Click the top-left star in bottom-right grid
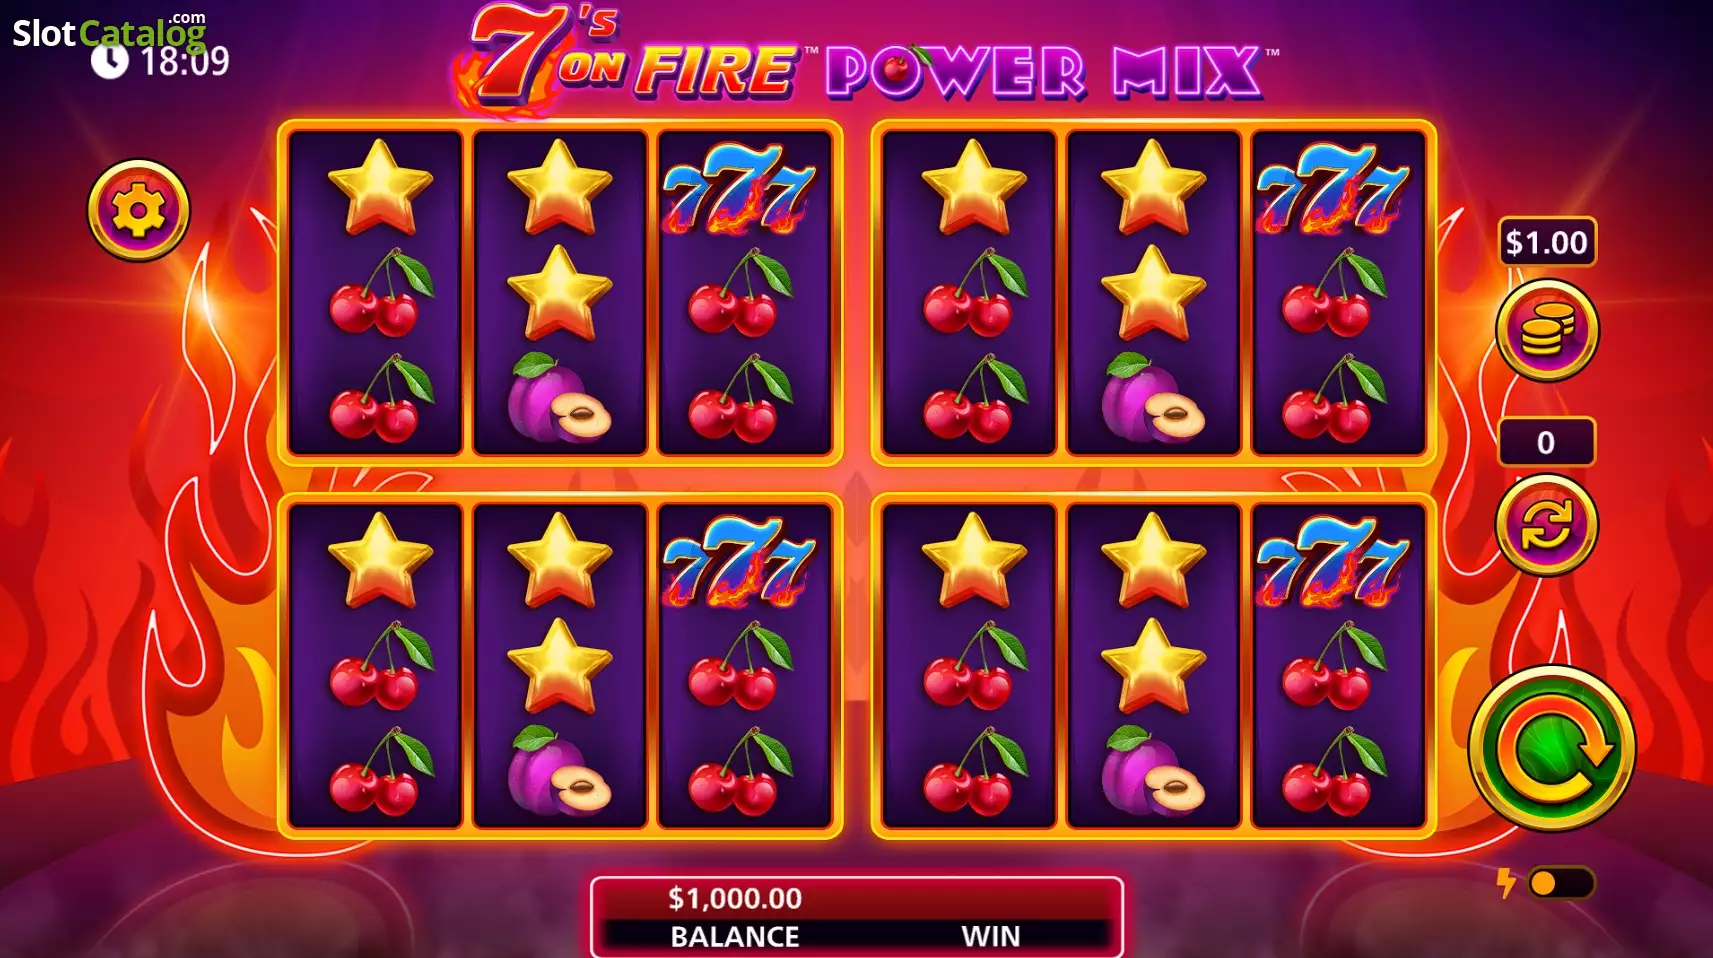 pos(973,561)
